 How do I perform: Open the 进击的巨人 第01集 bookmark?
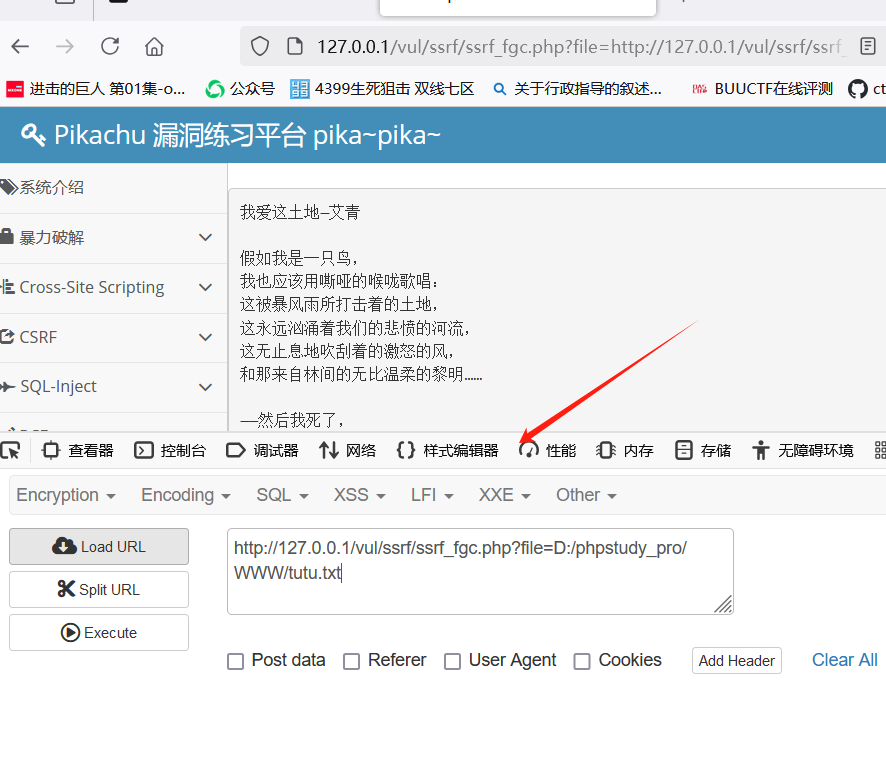tap(95, 89)
